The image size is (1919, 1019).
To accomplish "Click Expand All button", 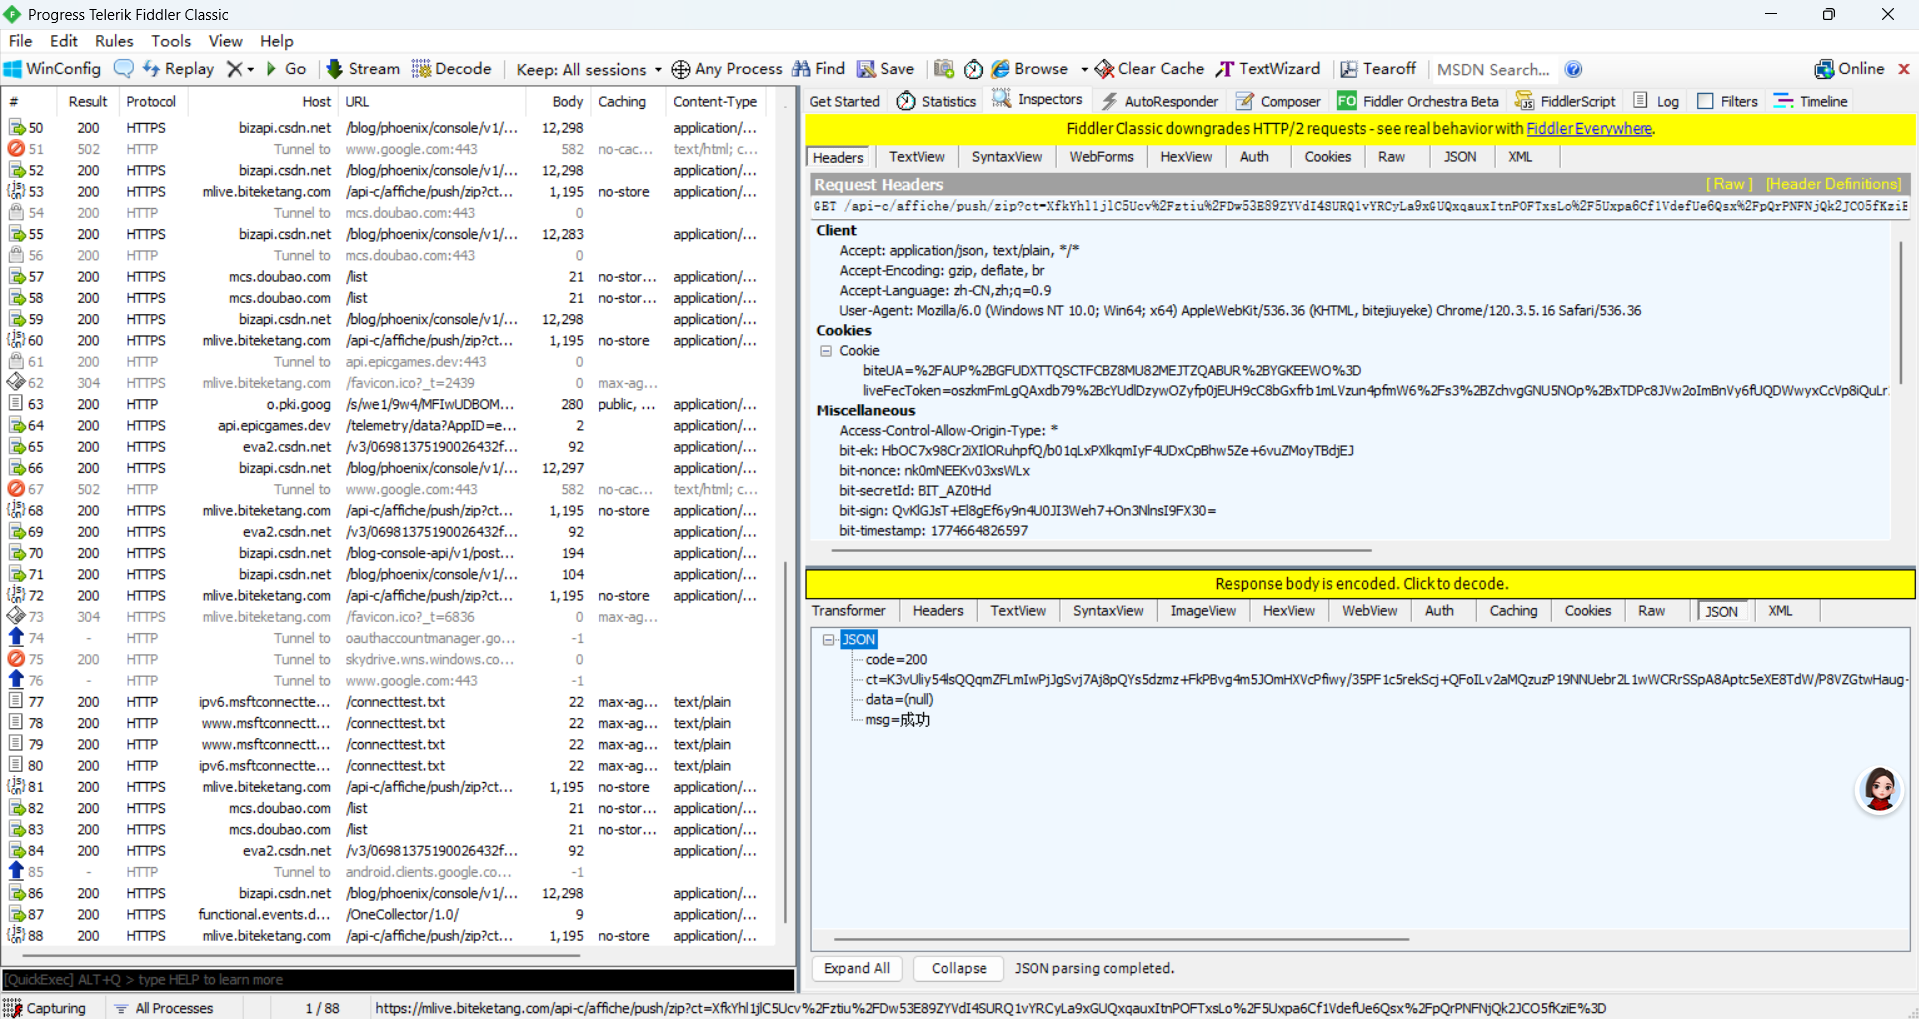I will (857, 969).
